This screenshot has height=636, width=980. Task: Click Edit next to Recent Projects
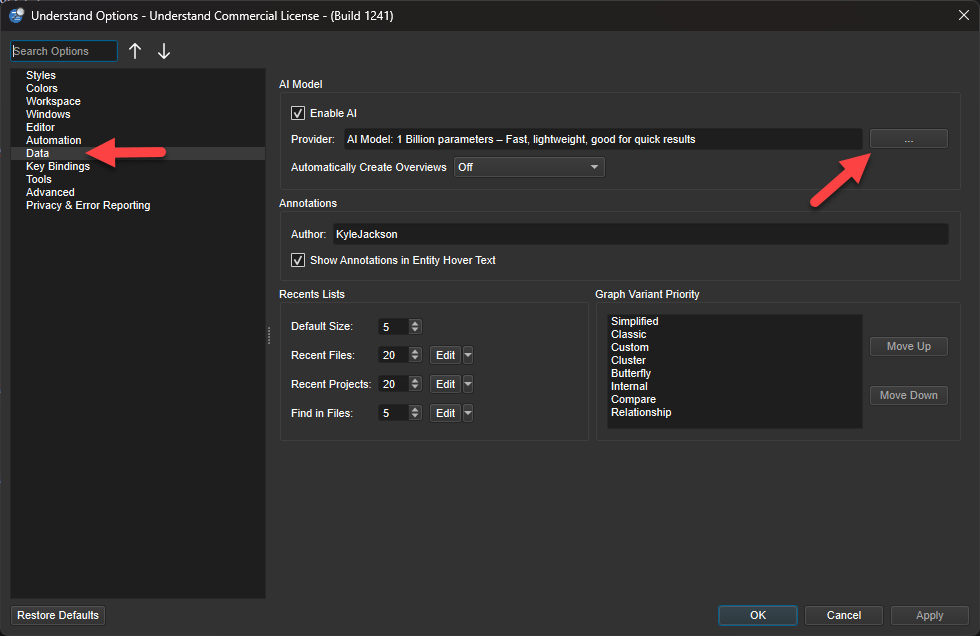[x=445, y=384]
